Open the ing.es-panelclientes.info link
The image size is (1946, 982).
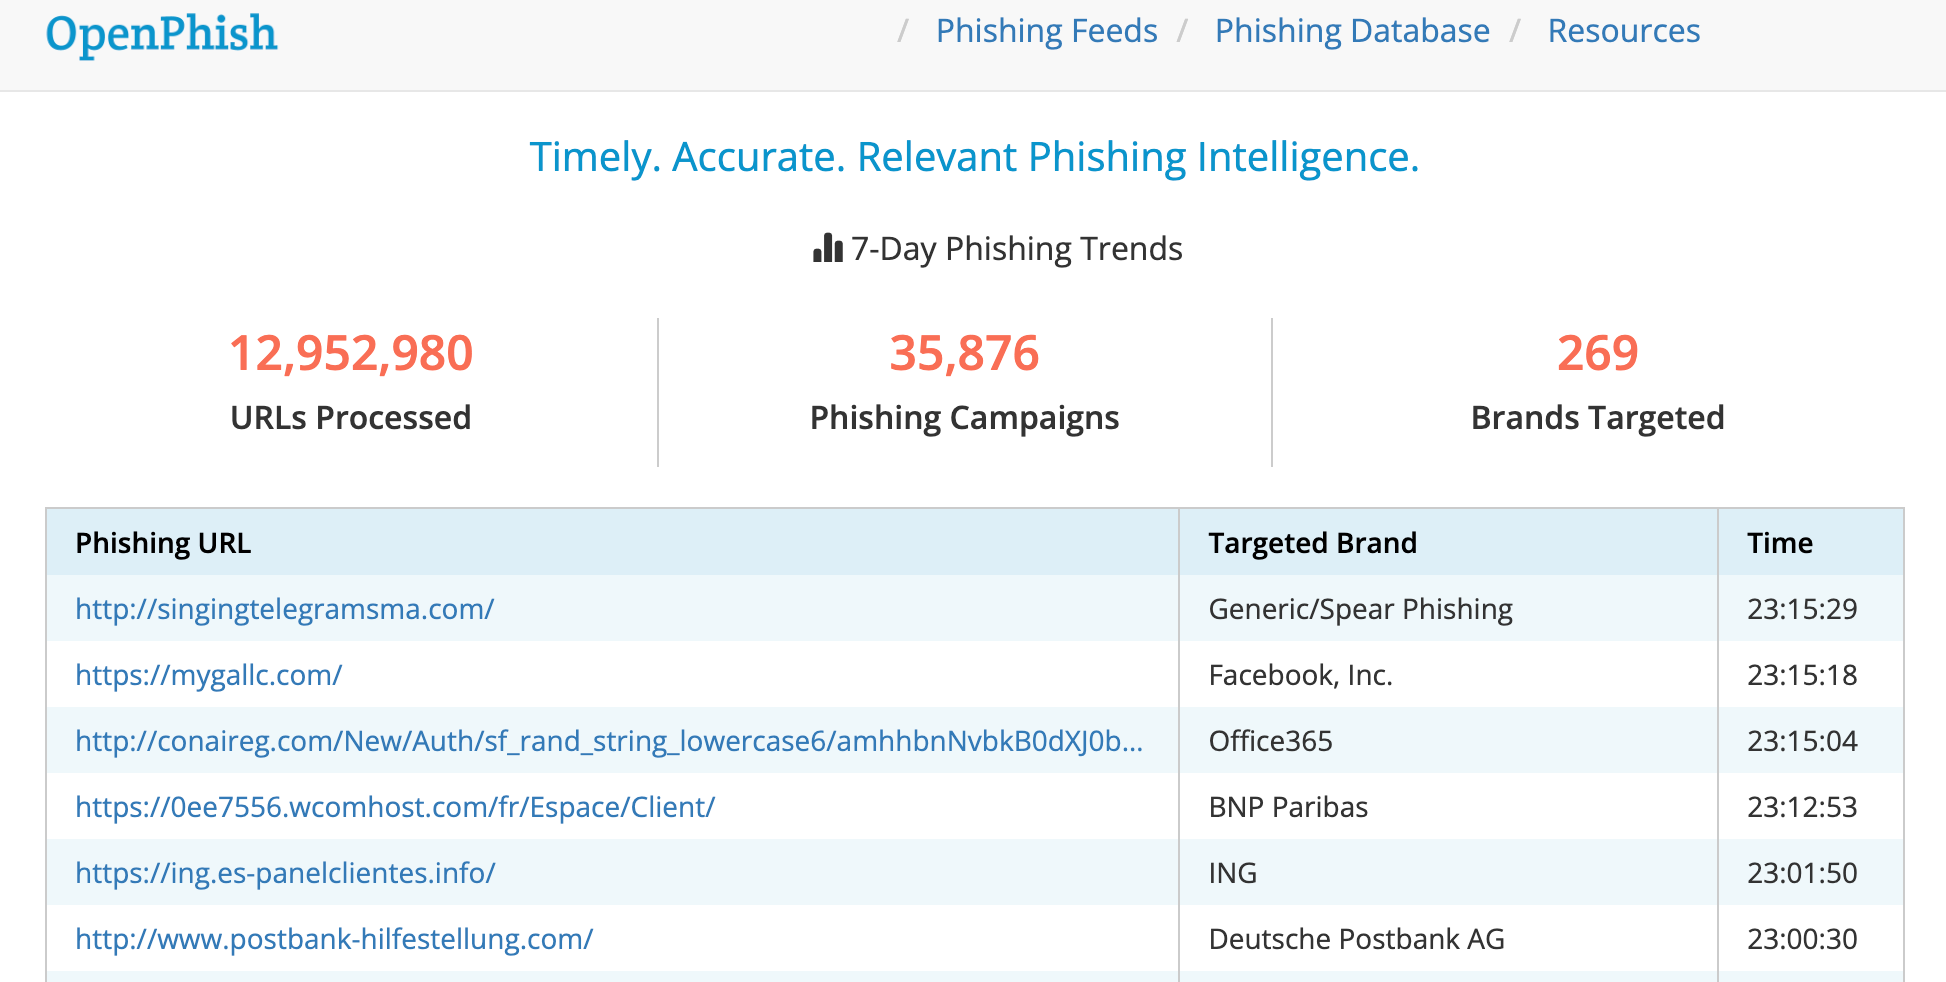[x=285, y=872]
